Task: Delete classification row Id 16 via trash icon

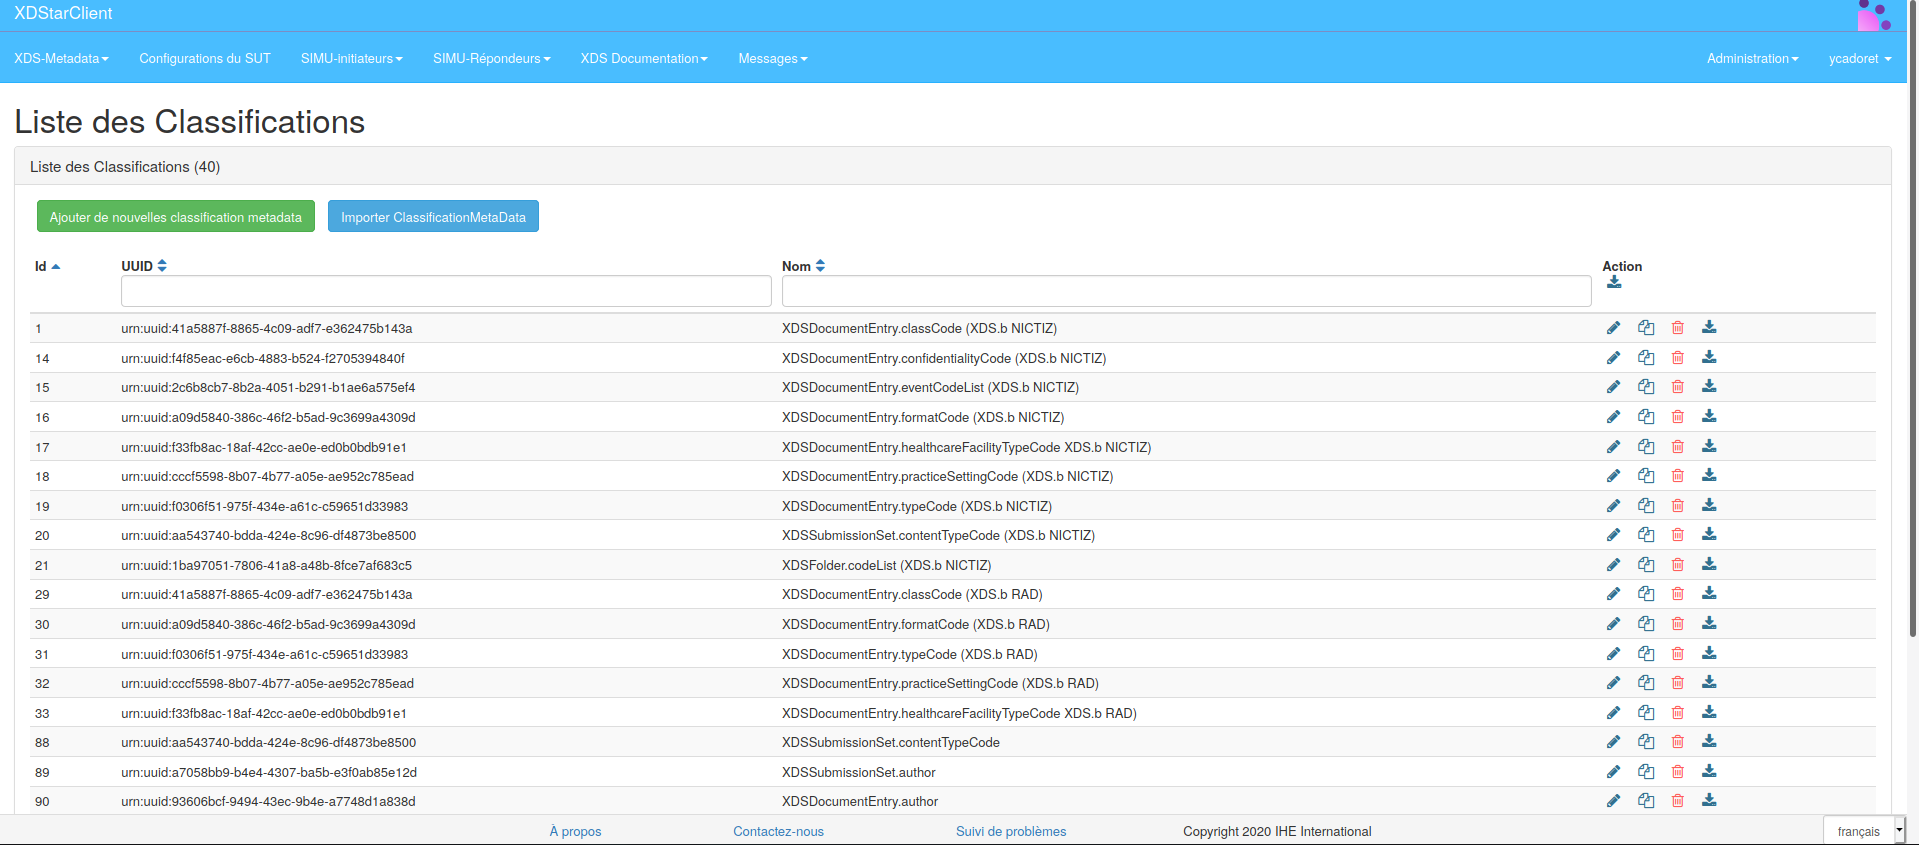Action: [x=1677, y=417]
